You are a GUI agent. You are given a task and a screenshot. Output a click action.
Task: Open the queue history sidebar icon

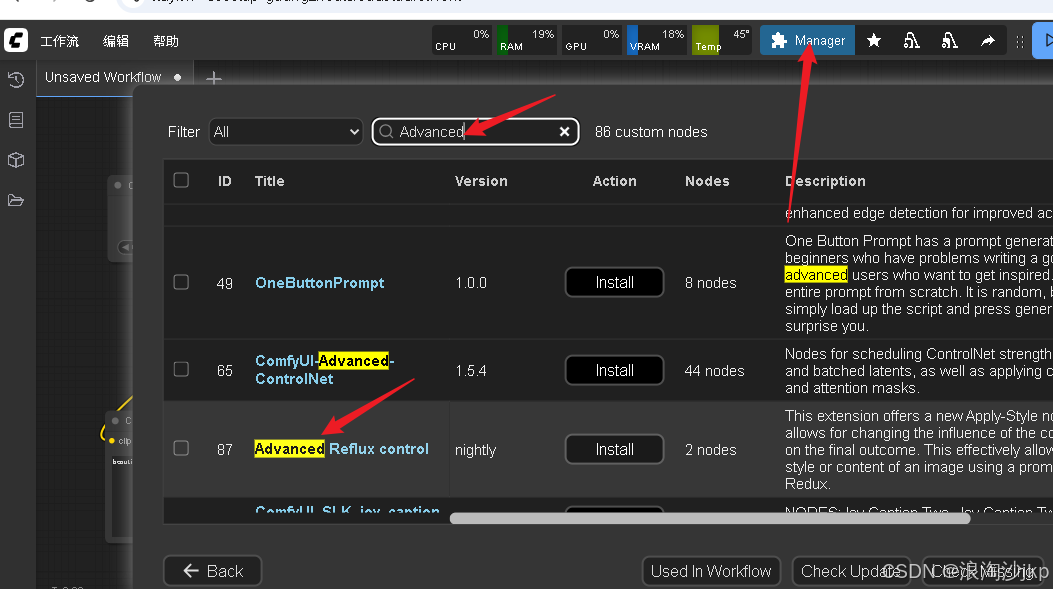(16, 80)
